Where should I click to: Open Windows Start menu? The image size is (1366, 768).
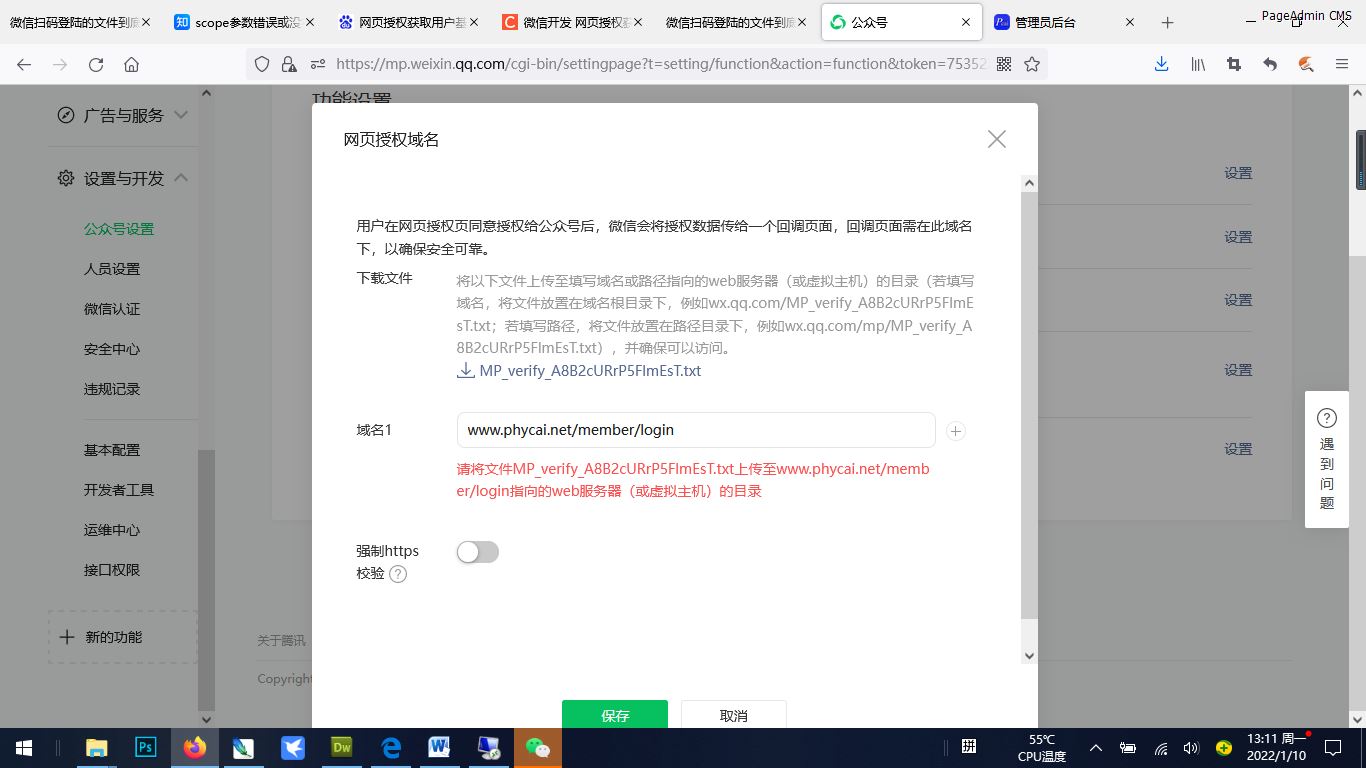coord(24,748)
